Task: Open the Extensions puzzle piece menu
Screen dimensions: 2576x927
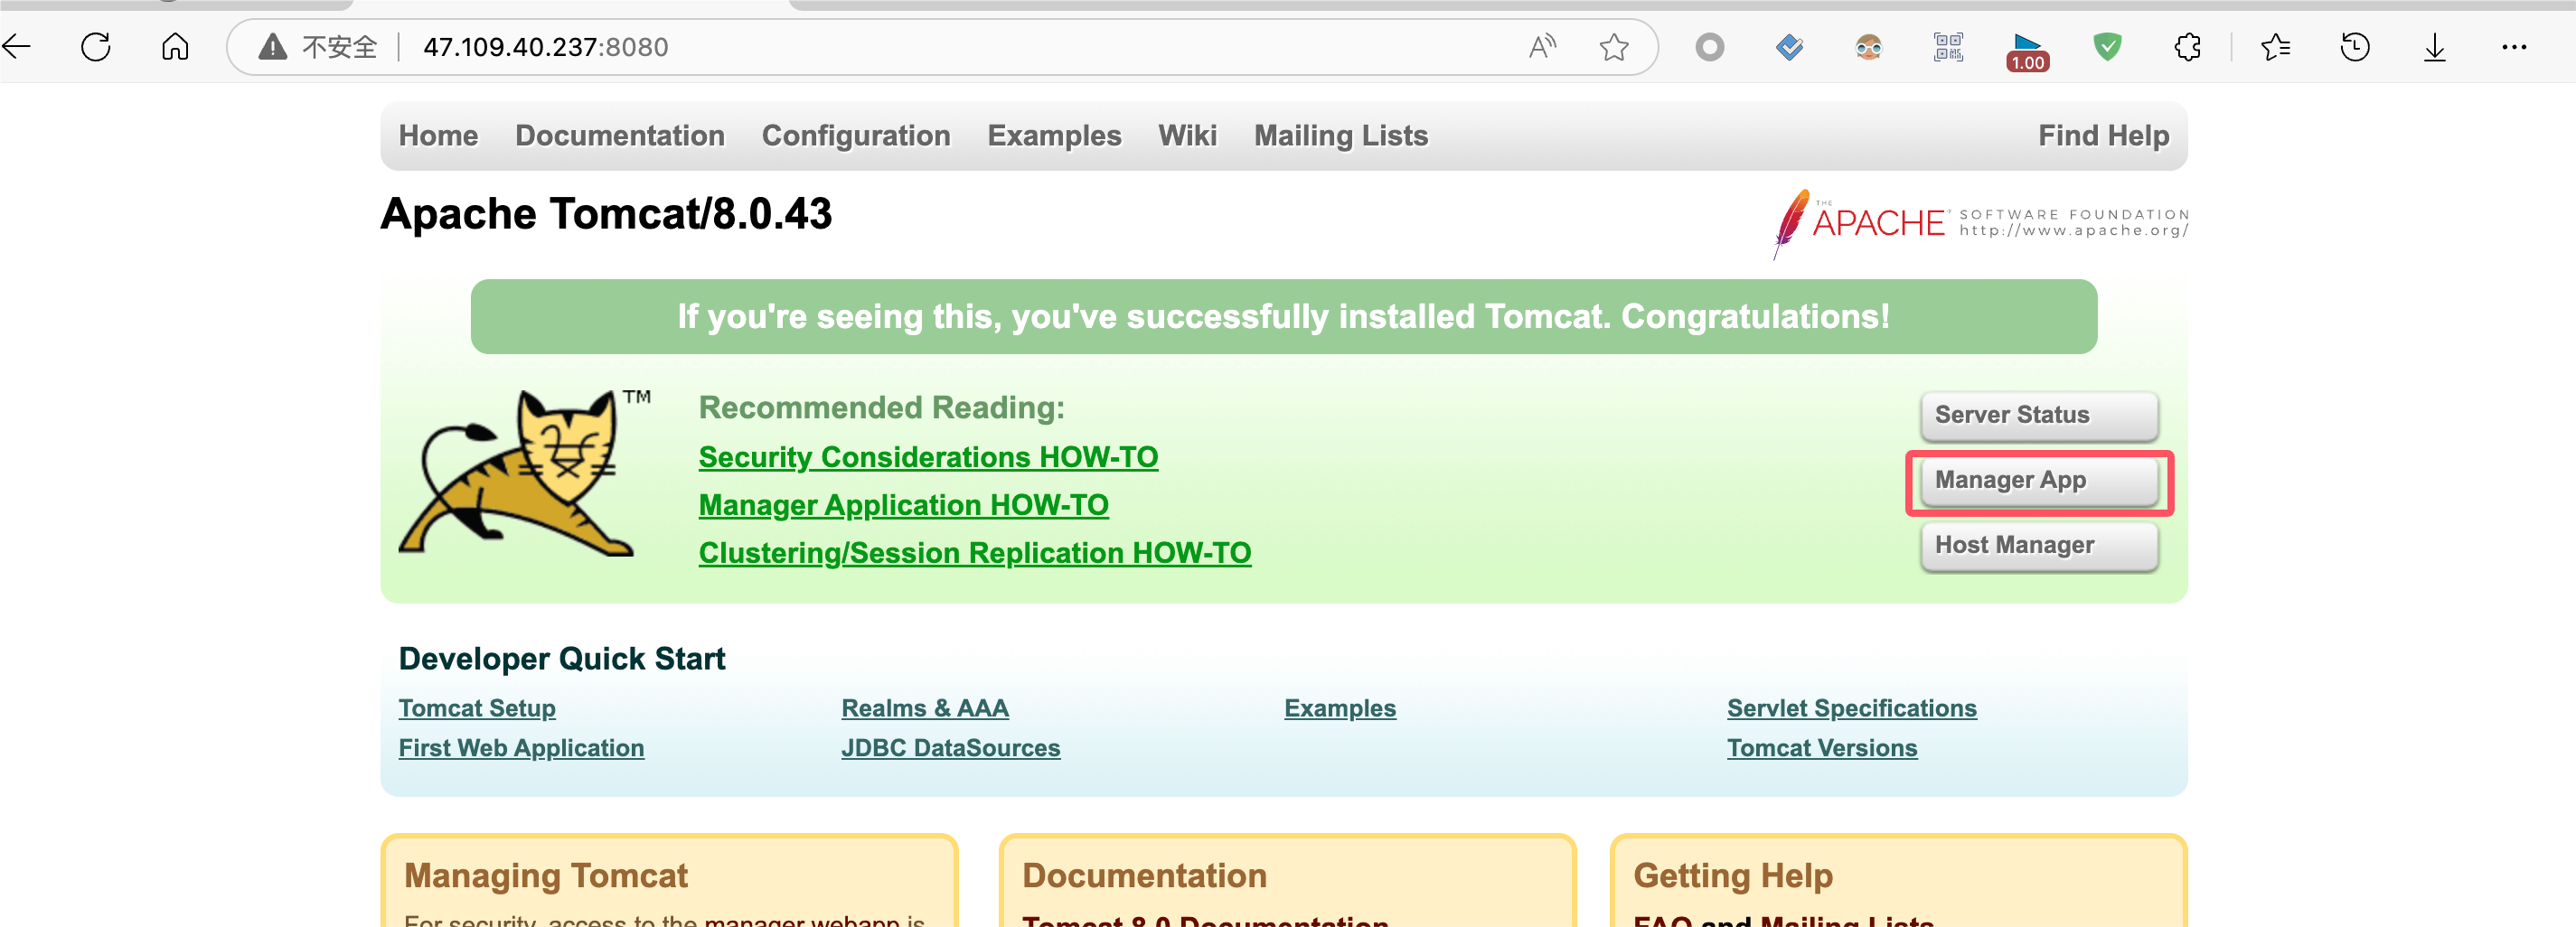Action: [2187, 46]
